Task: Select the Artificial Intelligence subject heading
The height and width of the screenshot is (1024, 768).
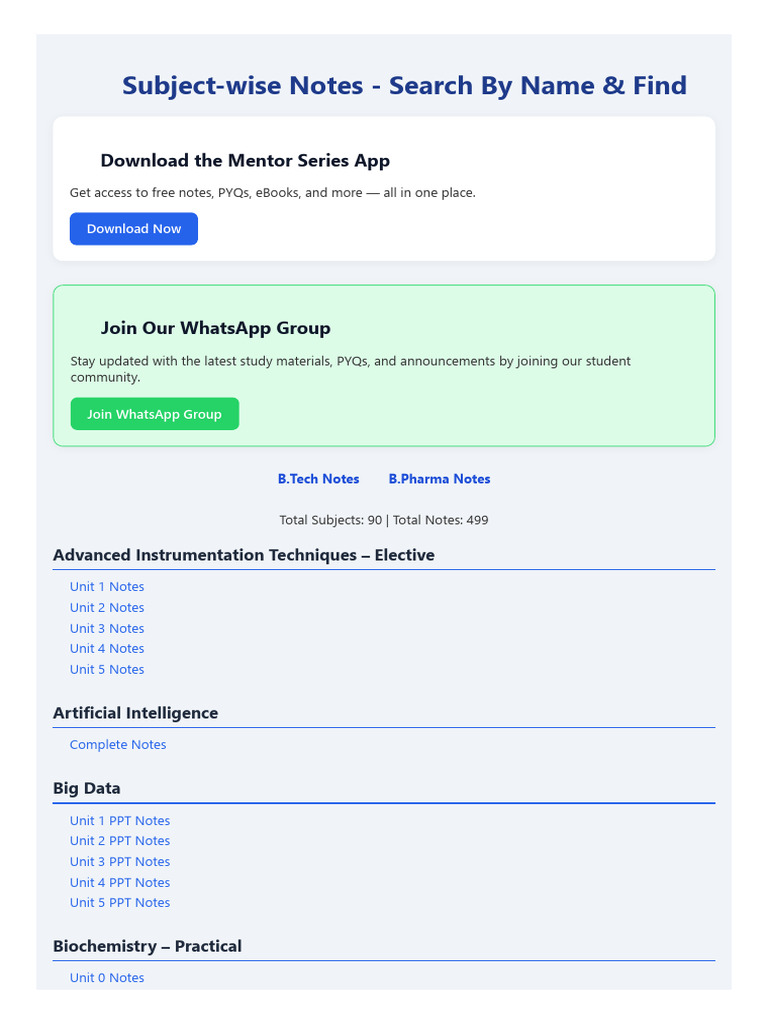Action: 135,713
